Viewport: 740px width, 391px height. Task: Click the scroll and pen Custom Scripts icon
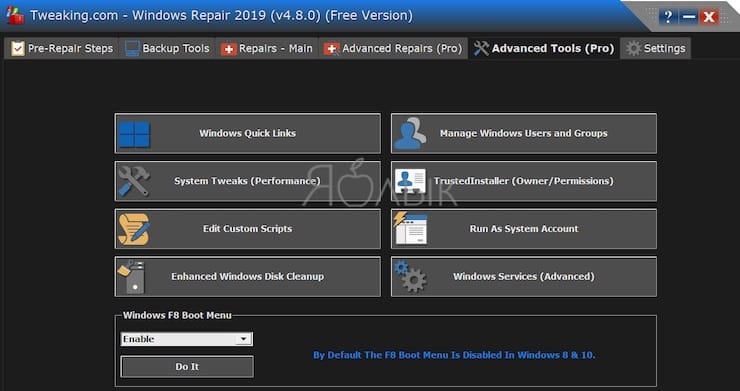tap(134, 229)
